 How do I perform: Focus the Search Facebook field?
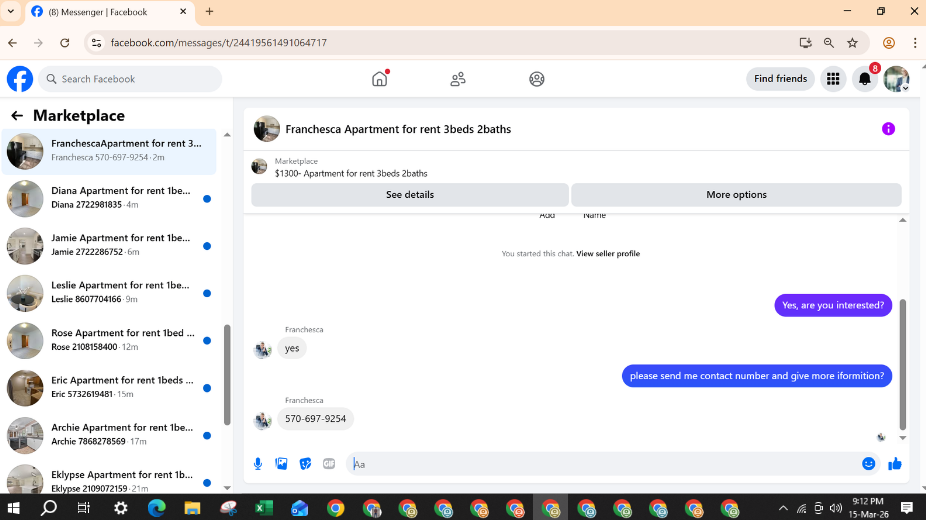tap(130, 79)
